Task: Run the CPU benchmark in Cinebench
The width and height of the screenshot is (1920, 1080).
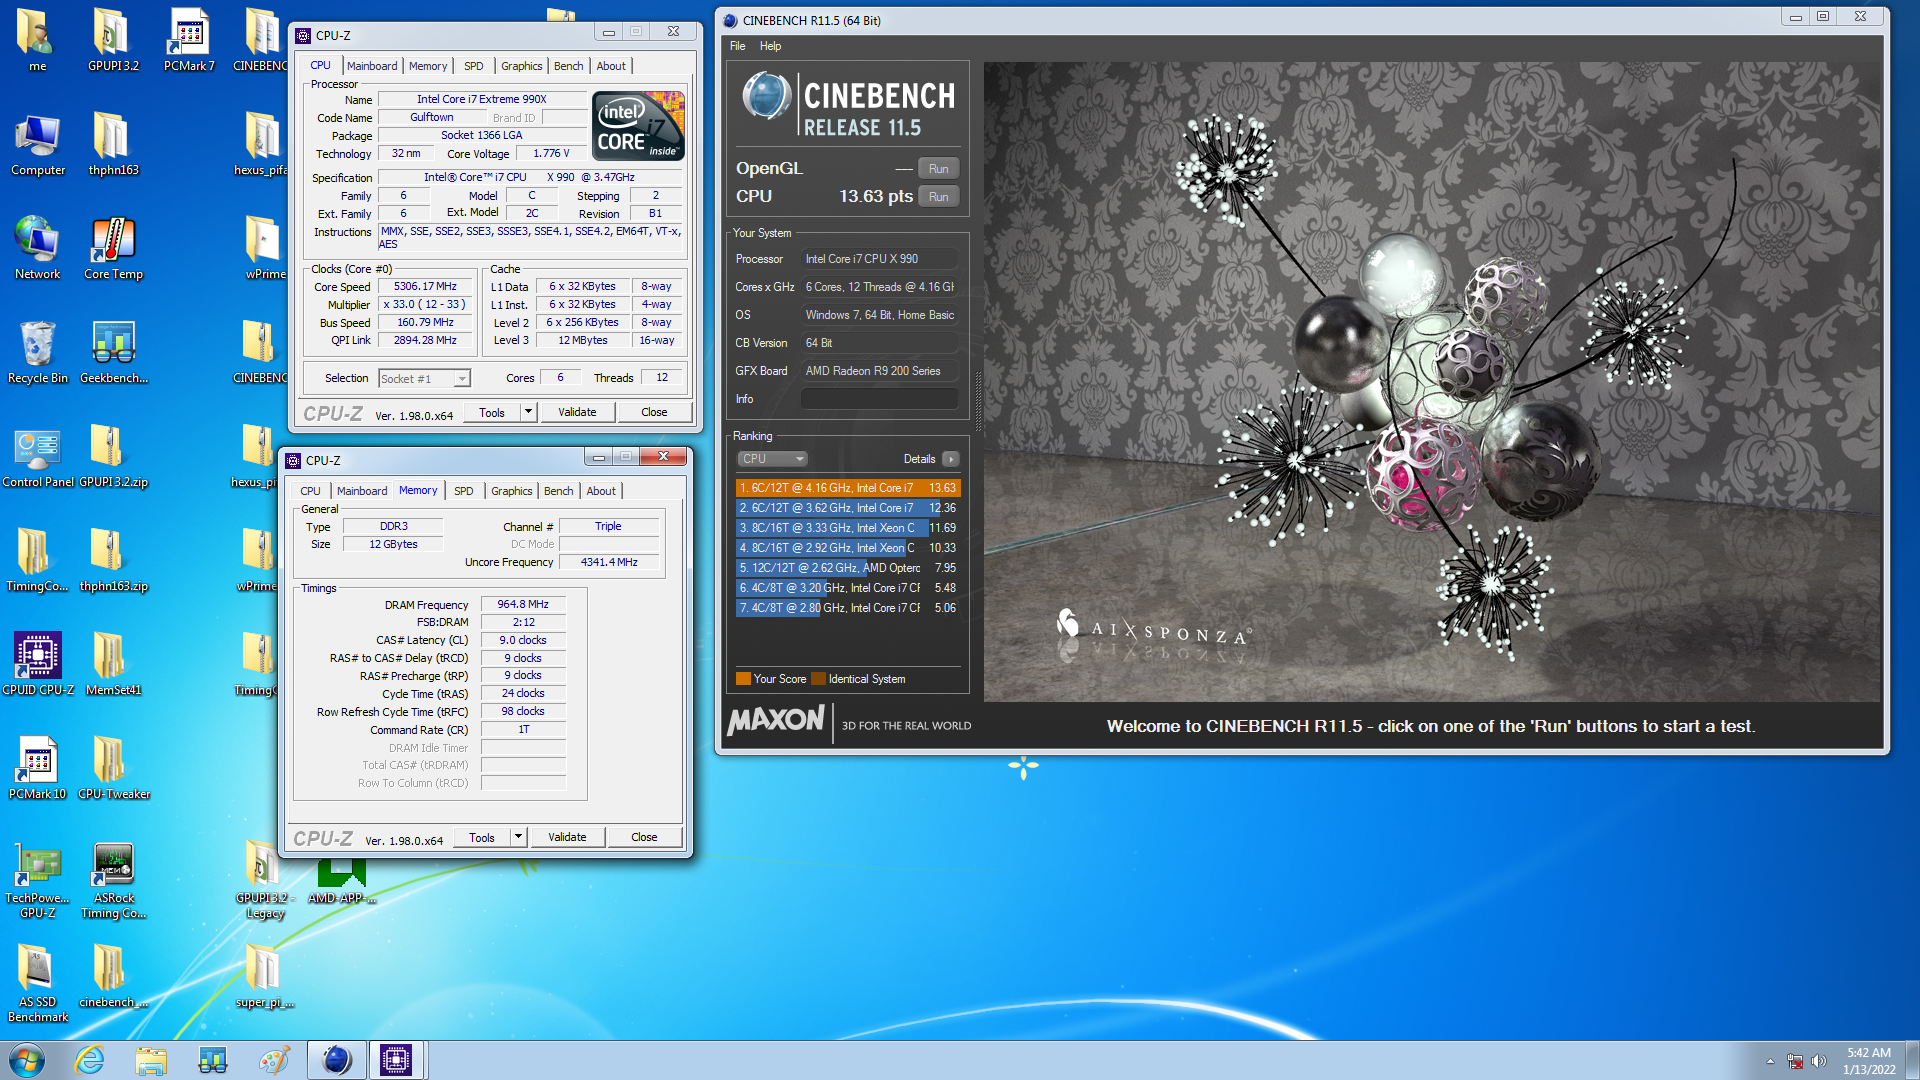Action: [x=938, y=197]
